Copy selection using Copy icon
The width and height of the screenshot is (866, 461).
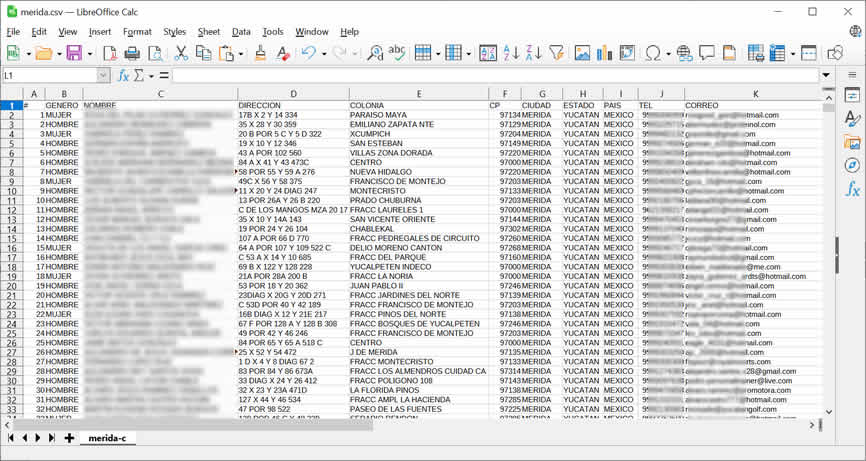pos(204,53)
